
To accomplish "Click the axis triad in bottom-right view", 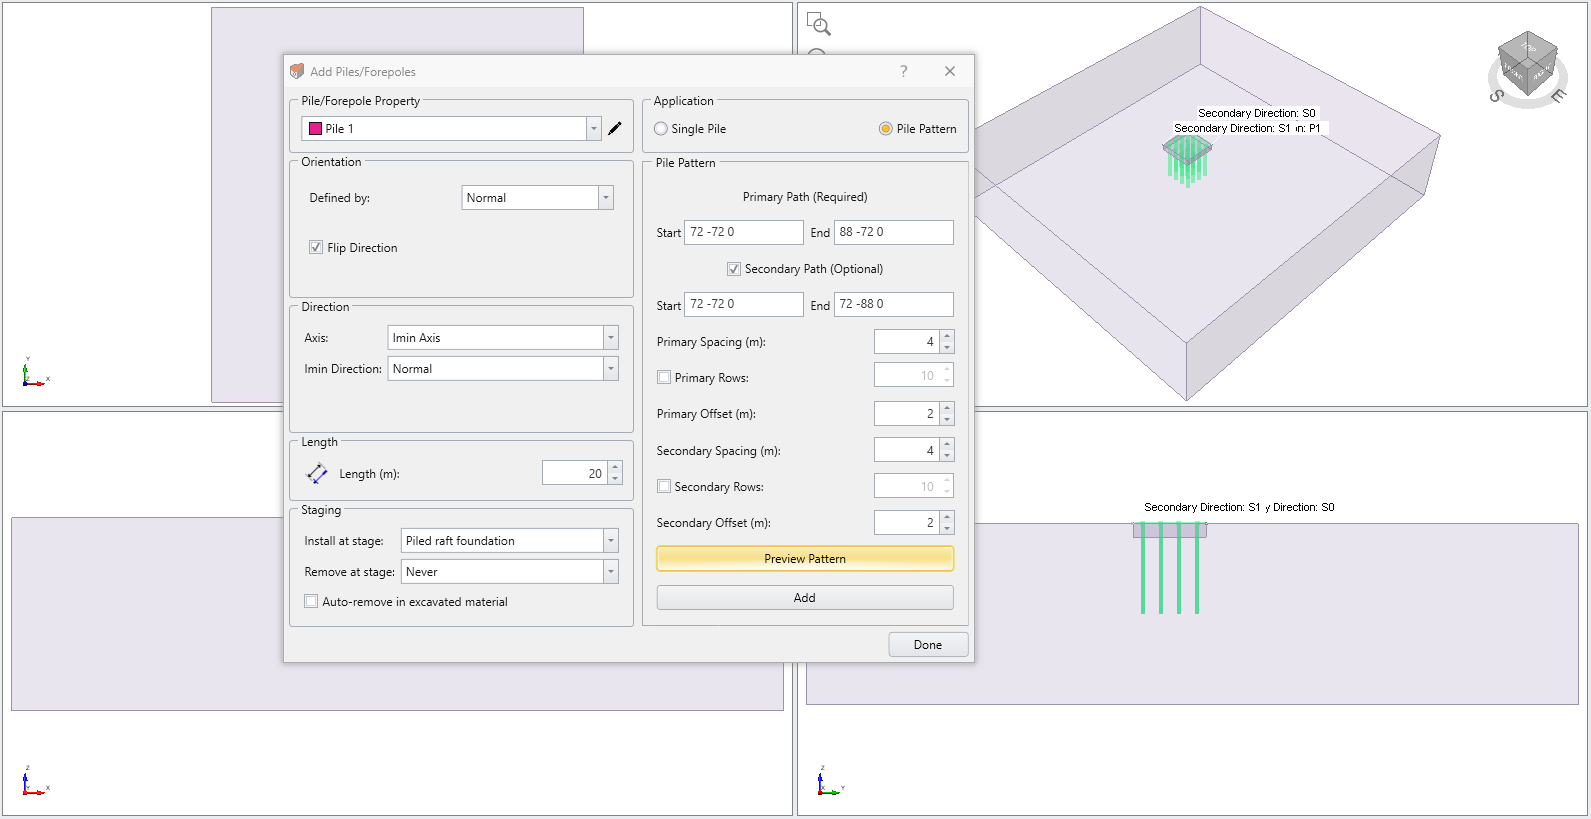I will point(830,781).
